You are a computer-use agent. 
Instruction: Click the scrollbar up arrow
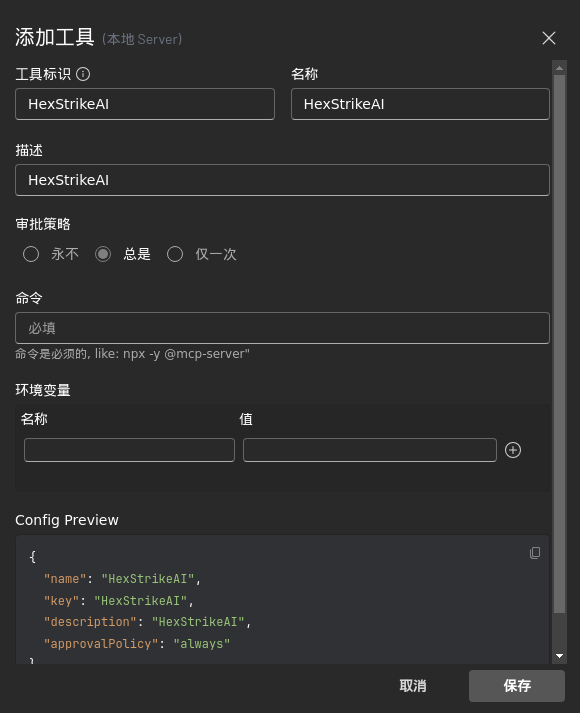[560, 68]
